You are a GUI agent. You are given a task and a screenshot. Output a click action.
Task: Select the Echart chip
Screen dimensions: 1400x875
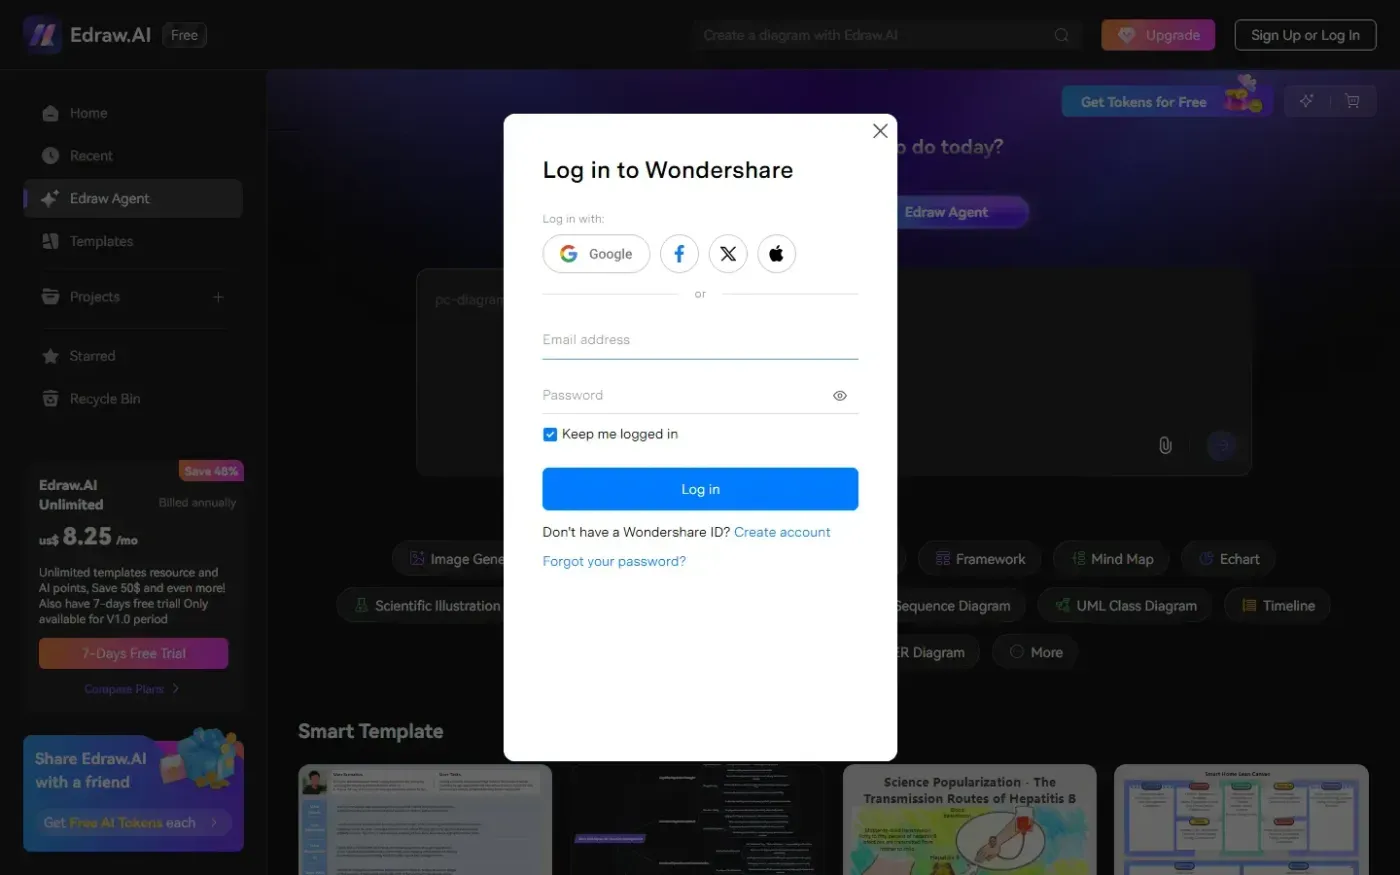(1228, 559)
